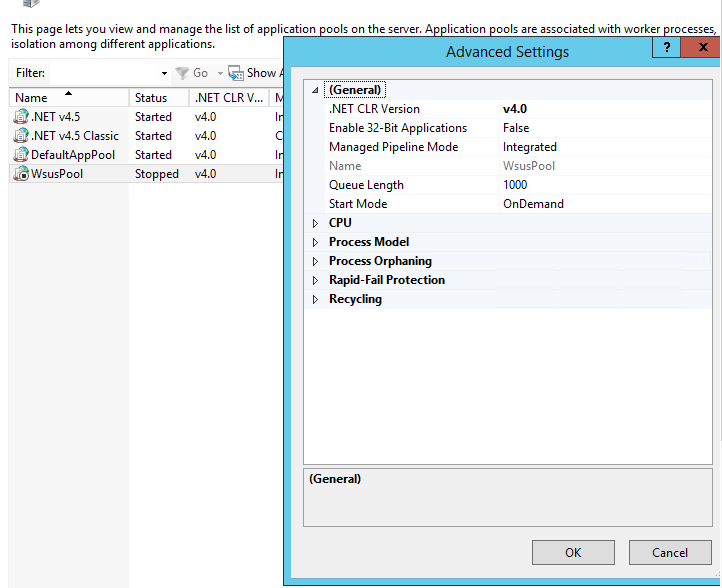722x588 pixels.
Task: Select the .NET CLR Version property
Action: point(374,109)
